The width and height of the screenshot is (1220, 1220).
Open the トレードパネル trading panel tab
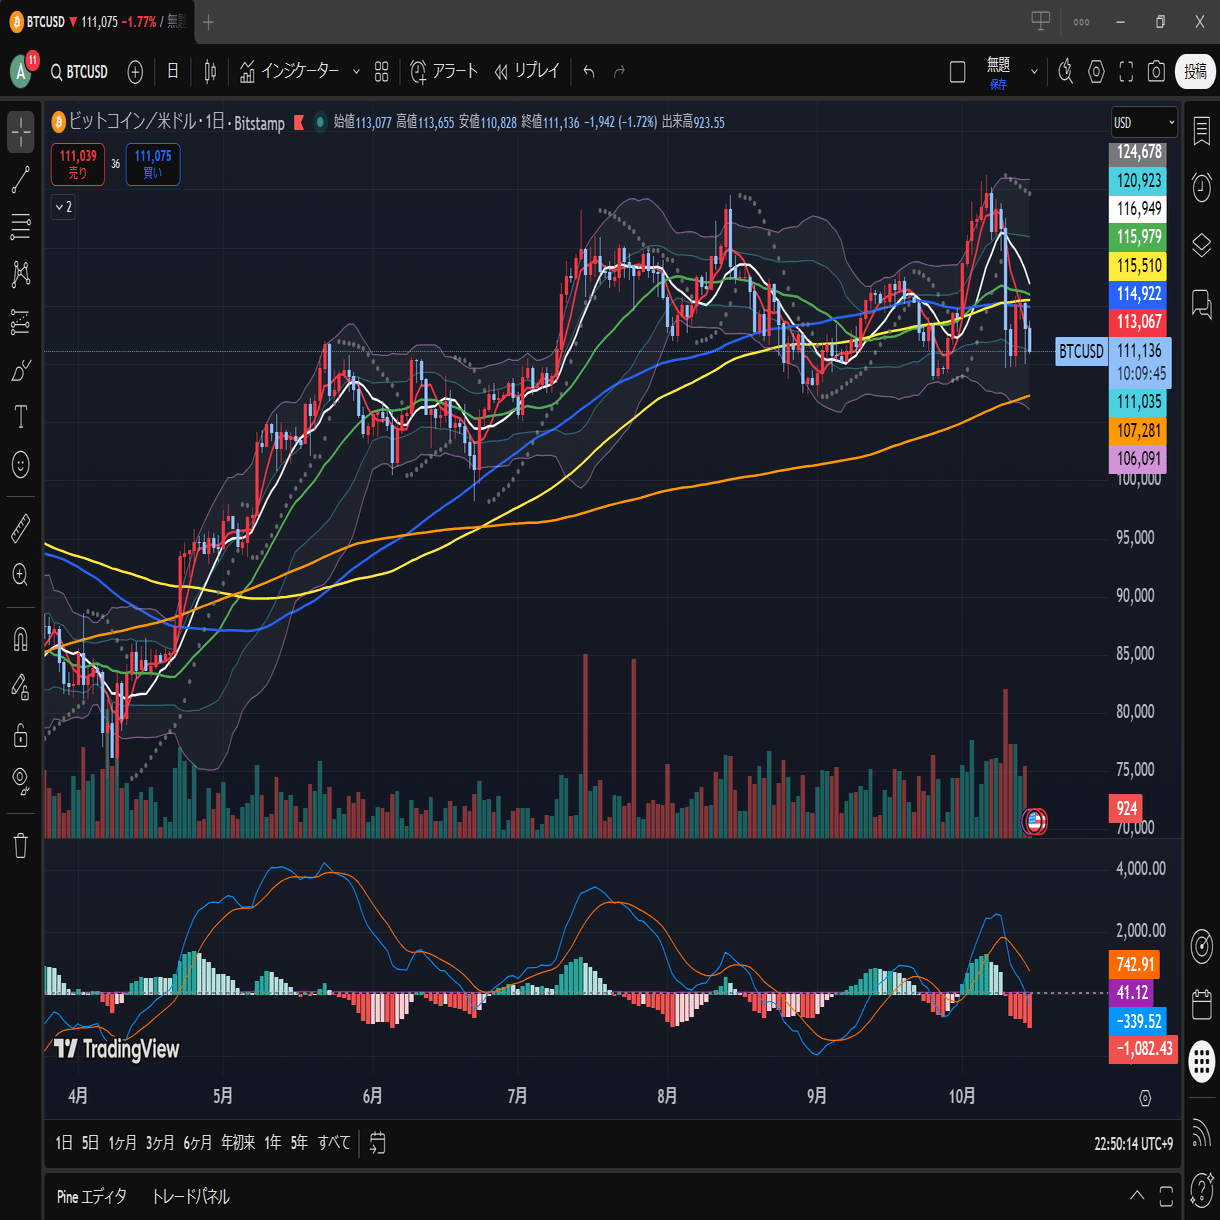click(190, 1196)
